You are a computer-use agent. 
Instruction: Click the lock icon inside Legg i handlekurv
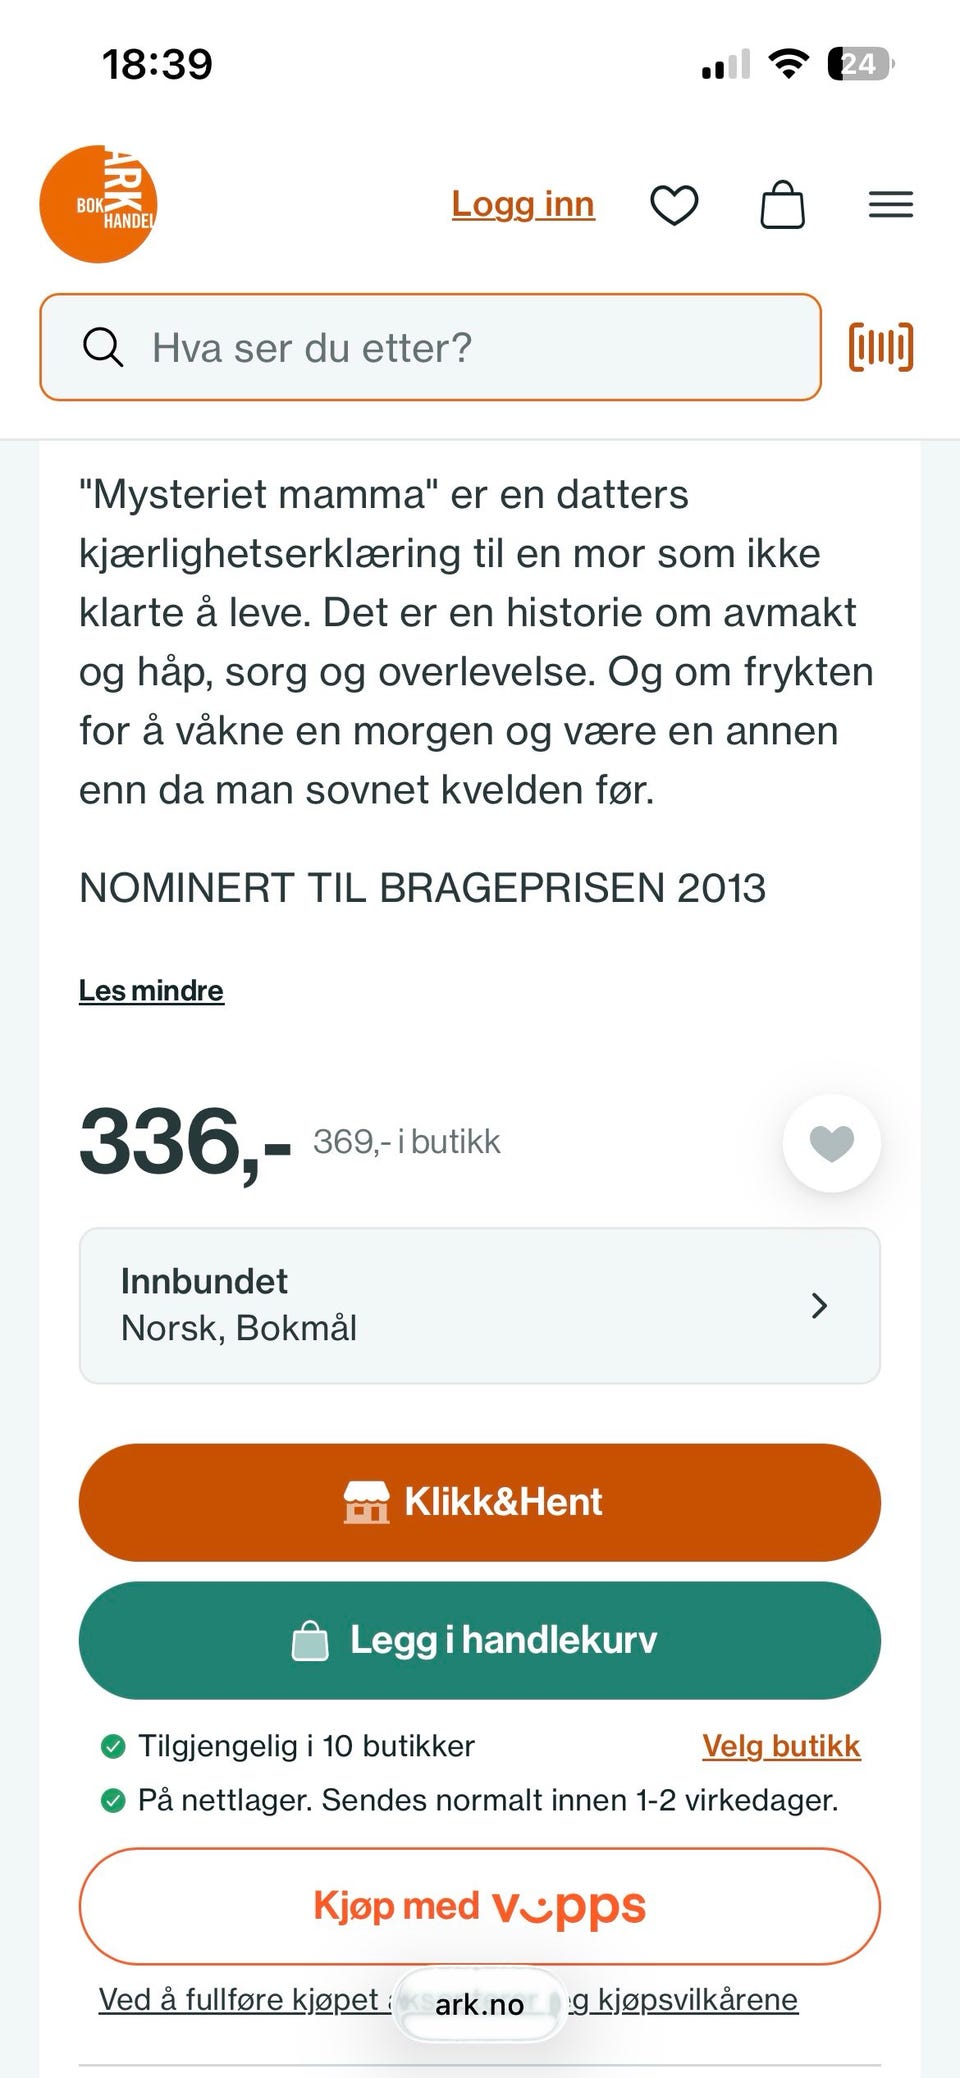point(312,1639)
